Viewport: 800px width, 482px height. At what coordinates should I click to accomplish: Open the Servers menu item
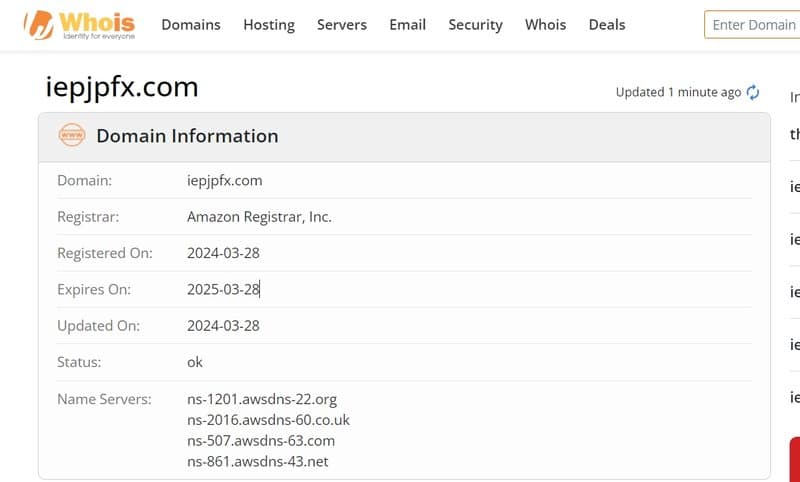pos(342,24)
